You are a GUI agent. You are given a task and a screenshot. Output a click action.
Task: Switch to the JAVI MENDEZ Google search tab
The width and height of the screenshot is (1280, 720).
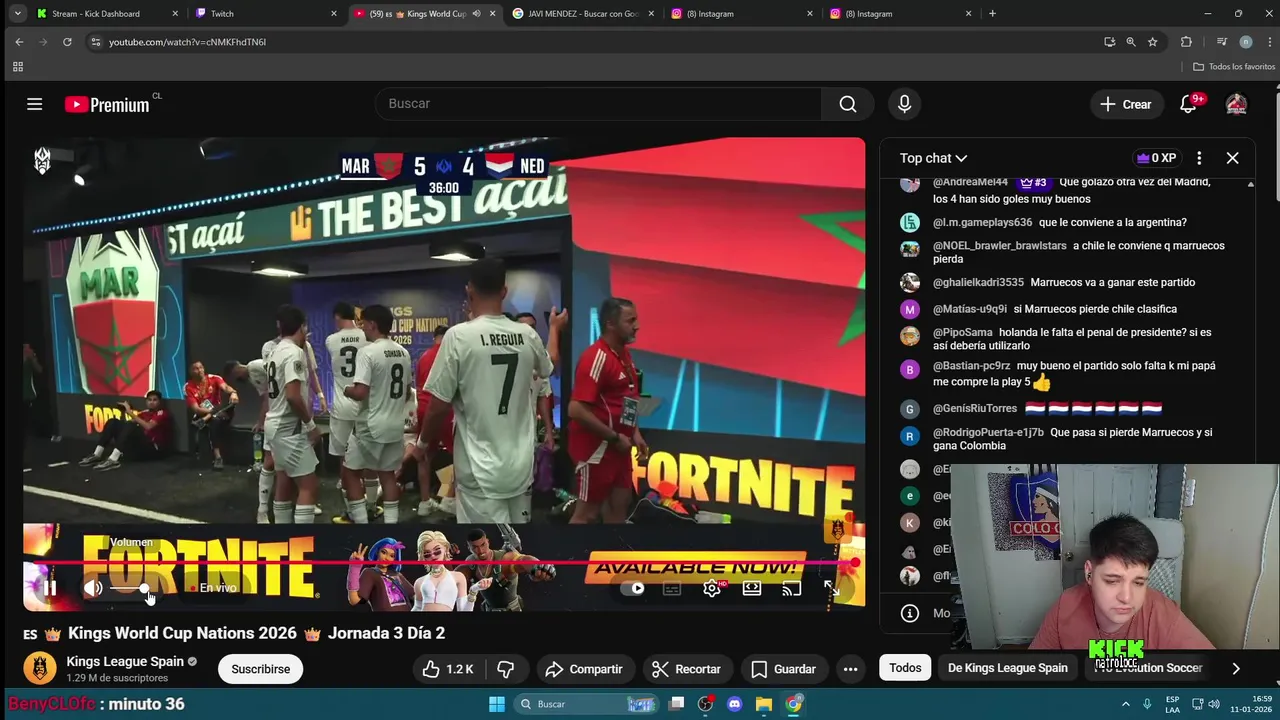pos(583,14)
